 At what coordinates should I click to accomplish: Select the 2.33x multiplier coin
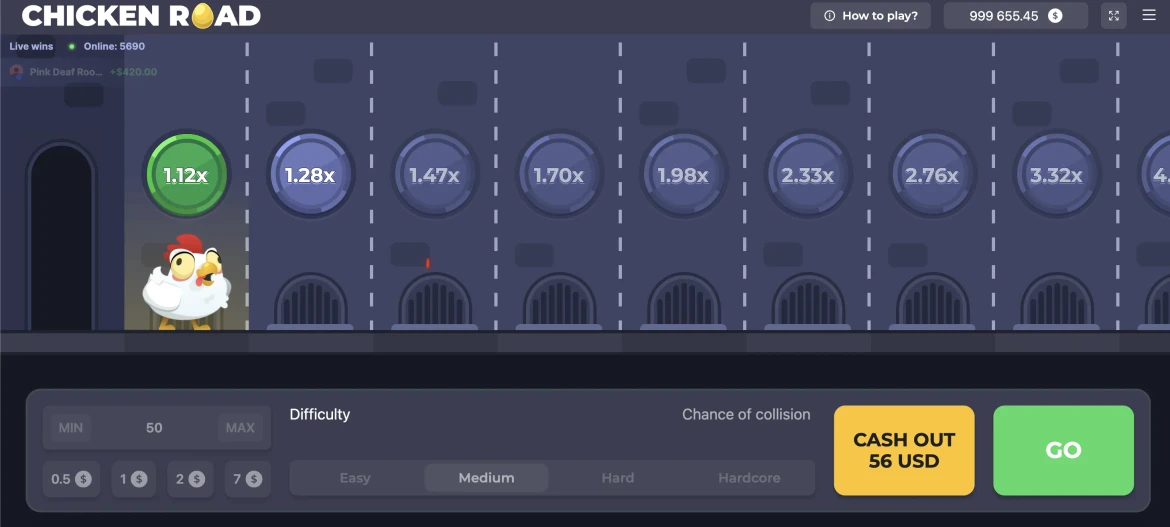tap(807, 175)
